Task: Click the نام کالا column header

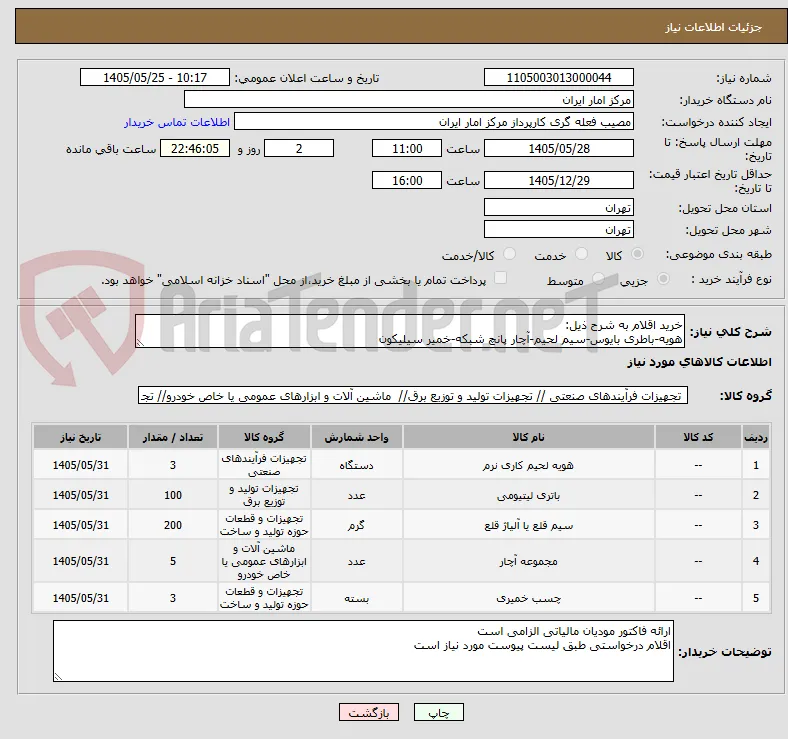Action: (528, 437)
